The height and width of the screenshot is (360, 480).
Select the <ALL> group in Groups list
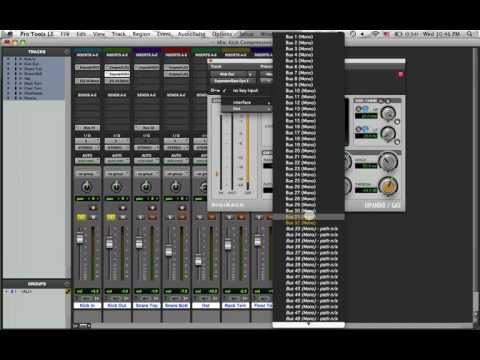tap(26, 291)
